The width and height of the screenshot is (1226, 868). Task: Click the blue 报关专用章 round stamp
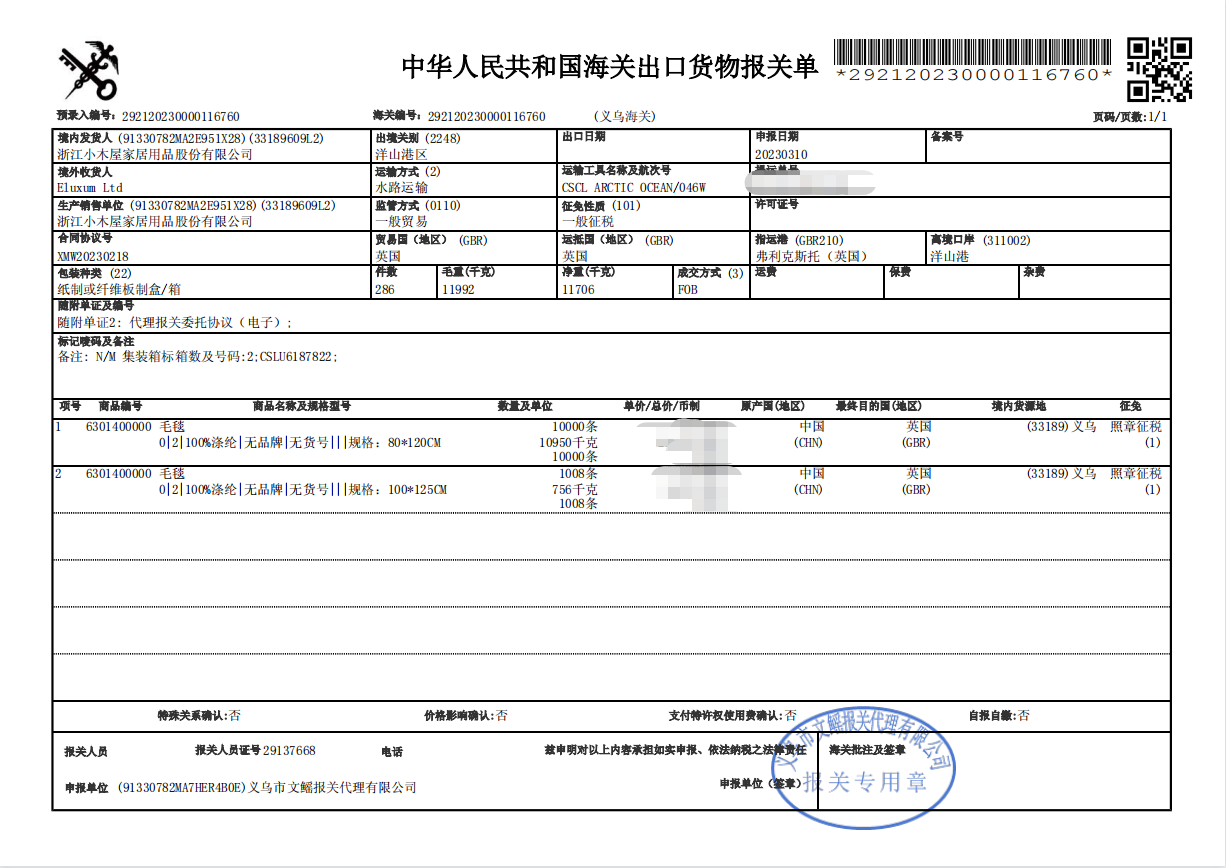[866, 768]
